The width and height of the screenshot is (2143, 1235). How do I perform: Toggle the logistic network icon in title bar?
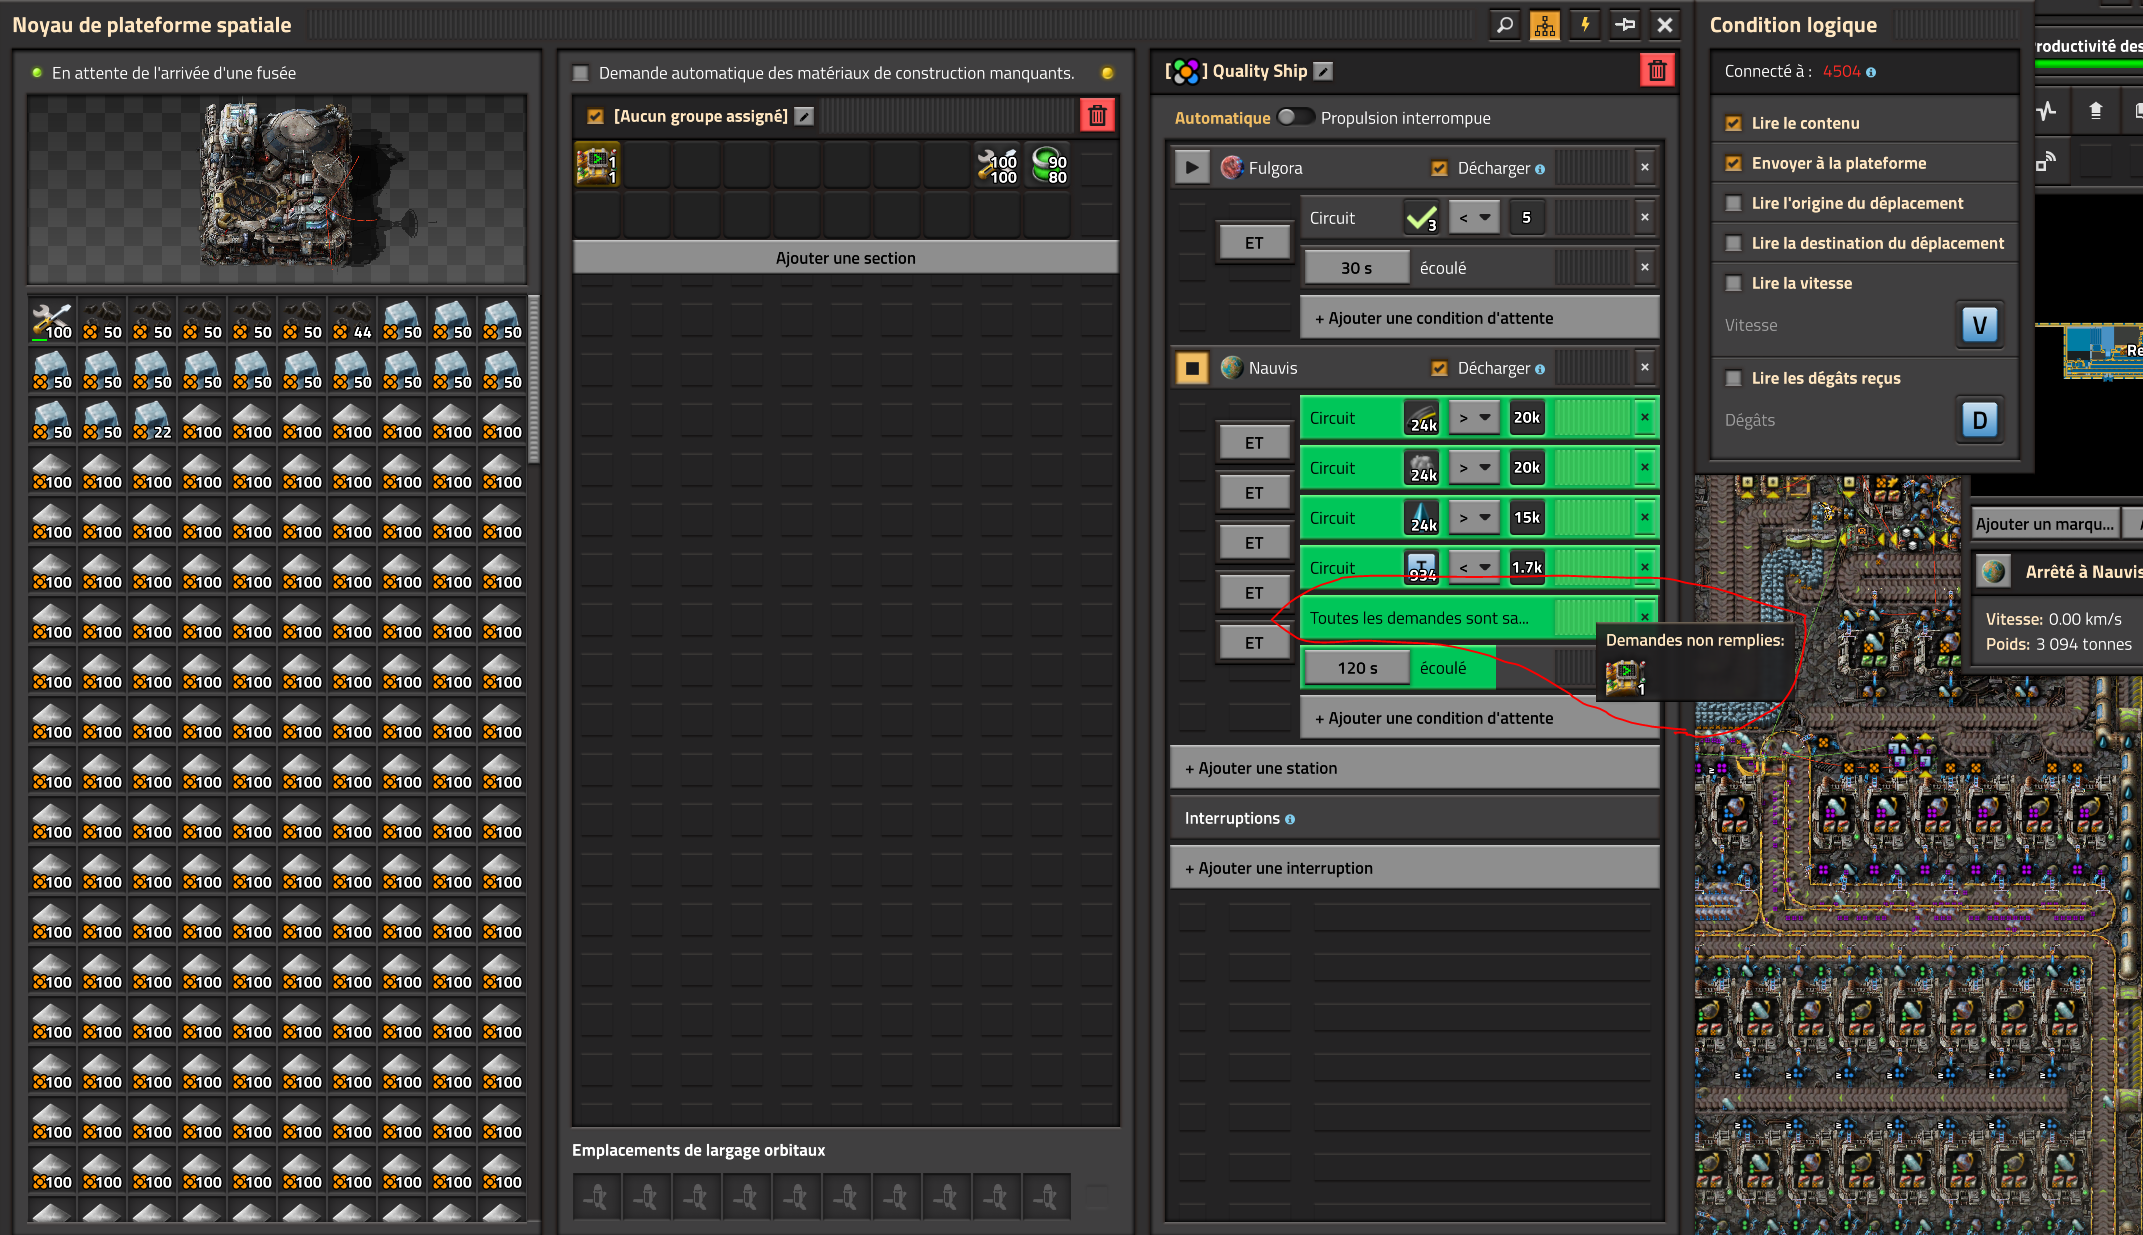click(1544, 25)
